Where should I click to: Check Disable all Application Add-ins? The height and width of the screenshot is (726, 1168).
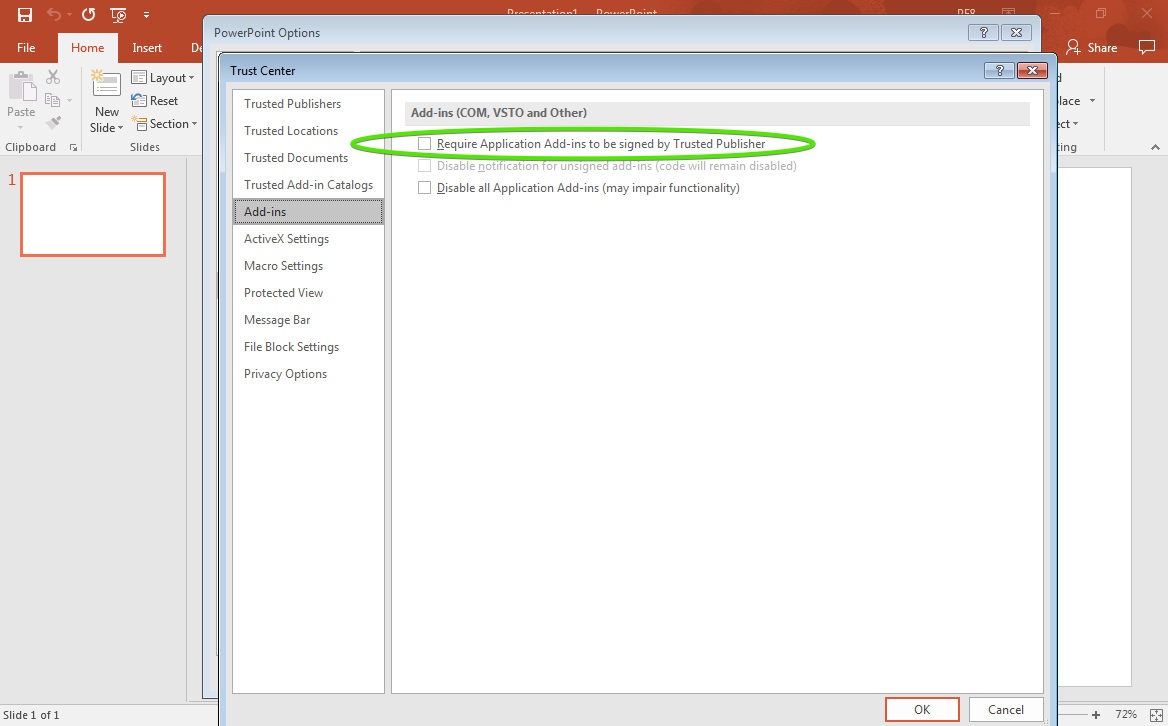(425, 188)
